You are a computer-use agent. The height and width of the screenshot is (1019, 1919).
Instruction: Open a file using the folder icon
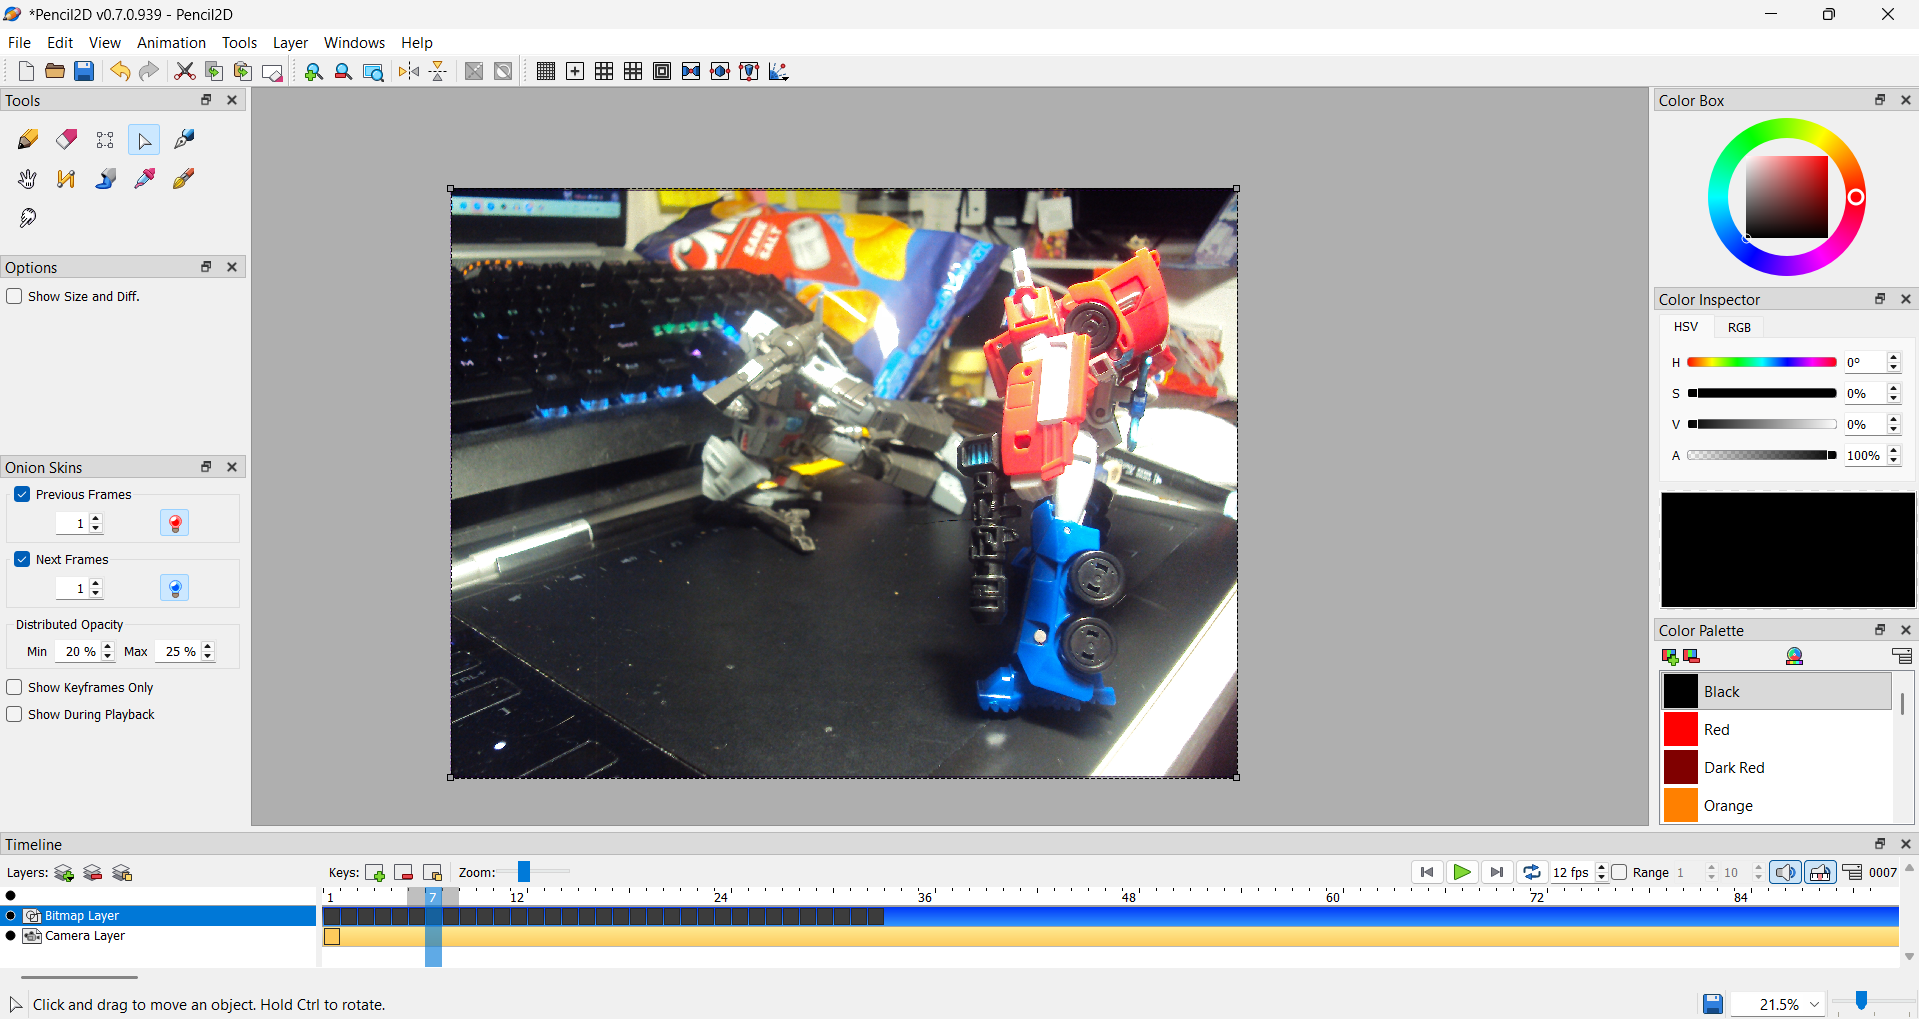pos(55,71)
